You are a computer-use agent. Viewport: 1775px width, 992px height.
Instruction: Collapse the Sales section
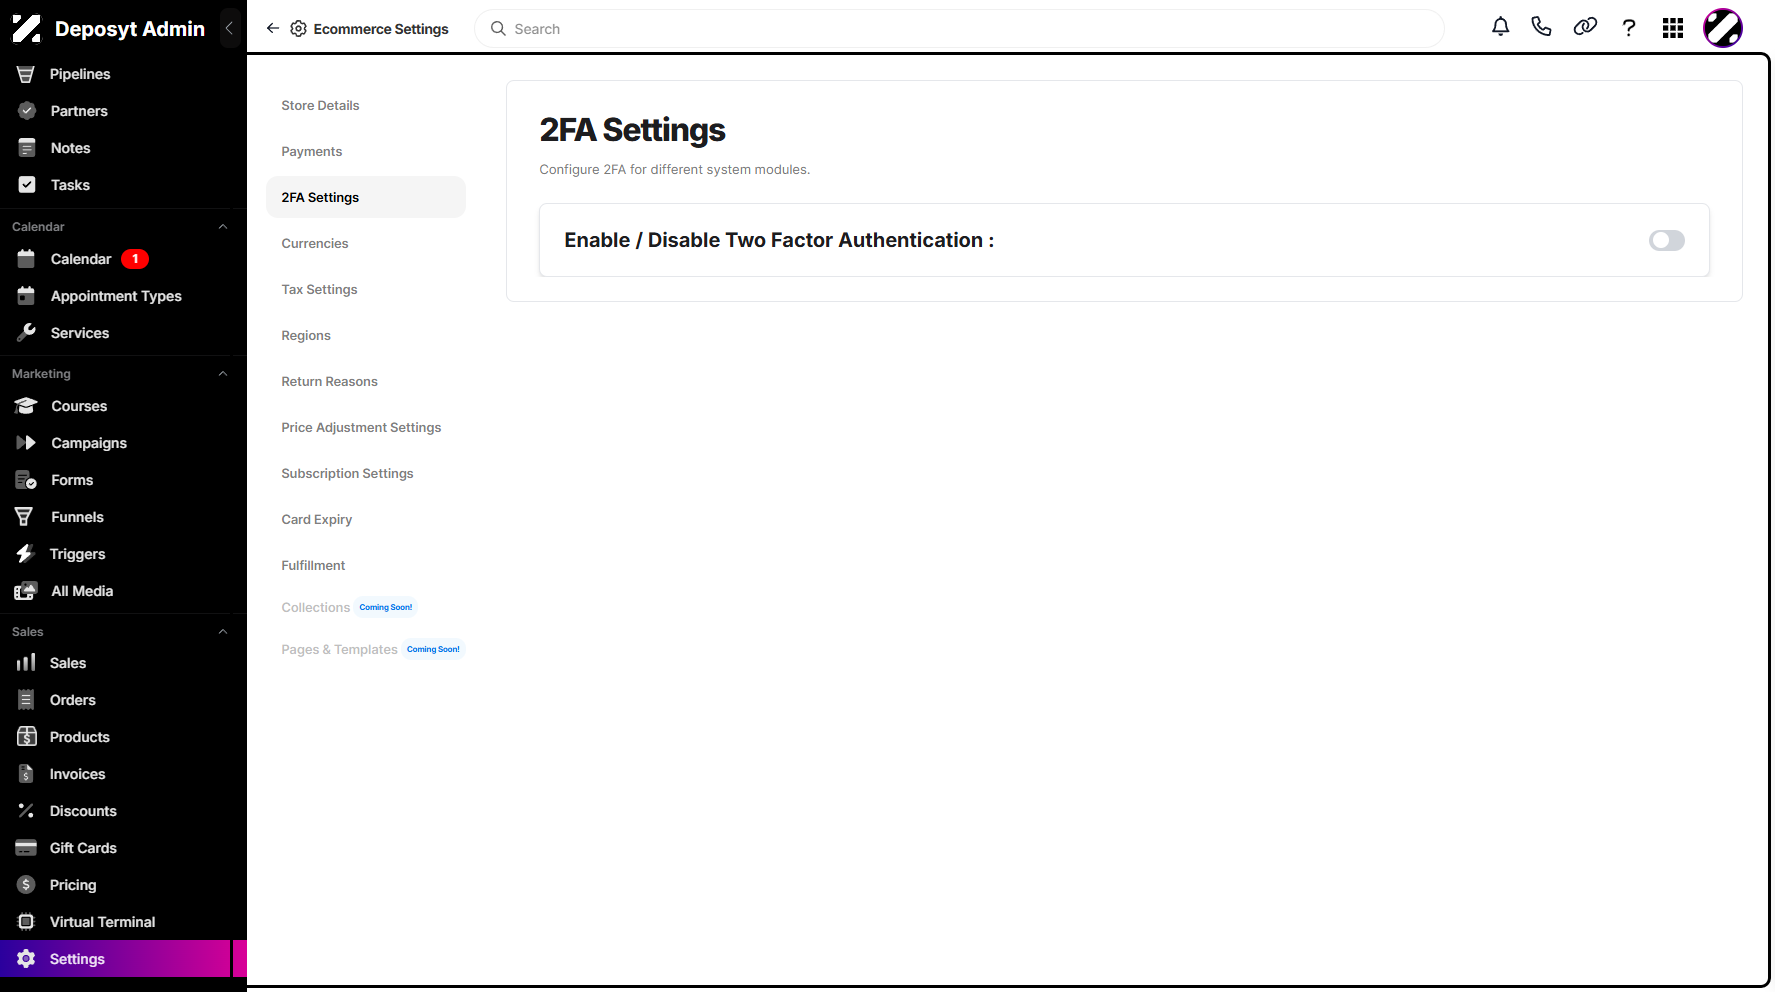pos(223,632)
